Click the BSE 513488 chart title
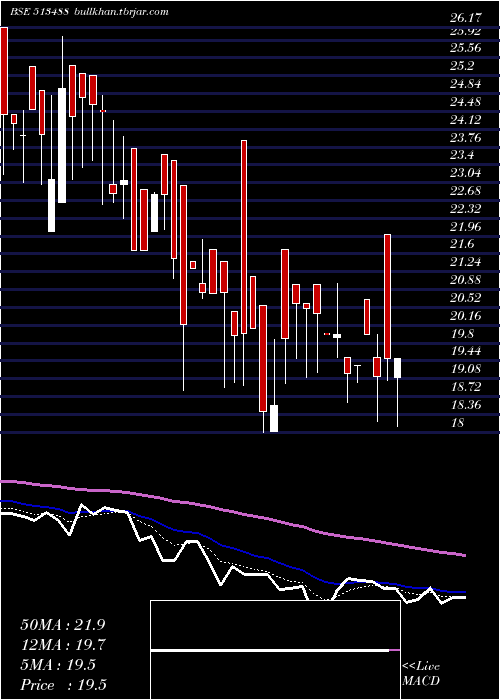The height and width of the screenshot is (700, 500). tap(39, 12)
